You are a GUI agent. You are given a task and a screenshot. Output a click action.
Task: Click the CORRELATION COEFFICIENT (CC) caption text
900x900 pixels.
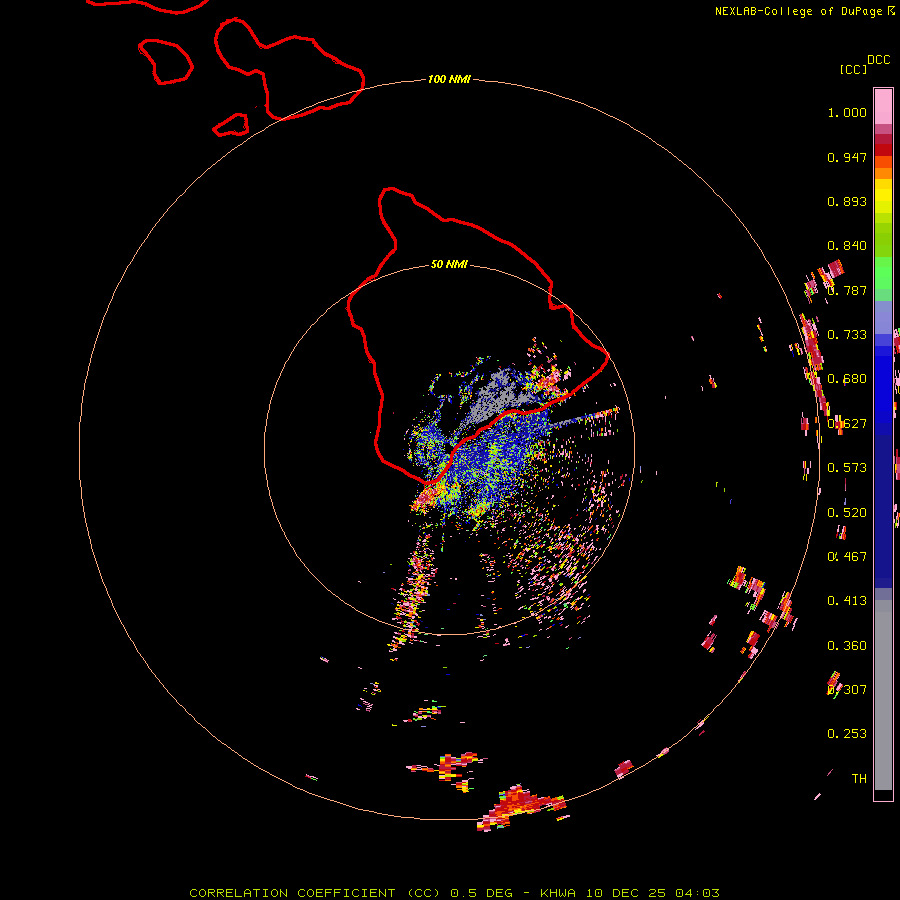click(x=315, y=893)
